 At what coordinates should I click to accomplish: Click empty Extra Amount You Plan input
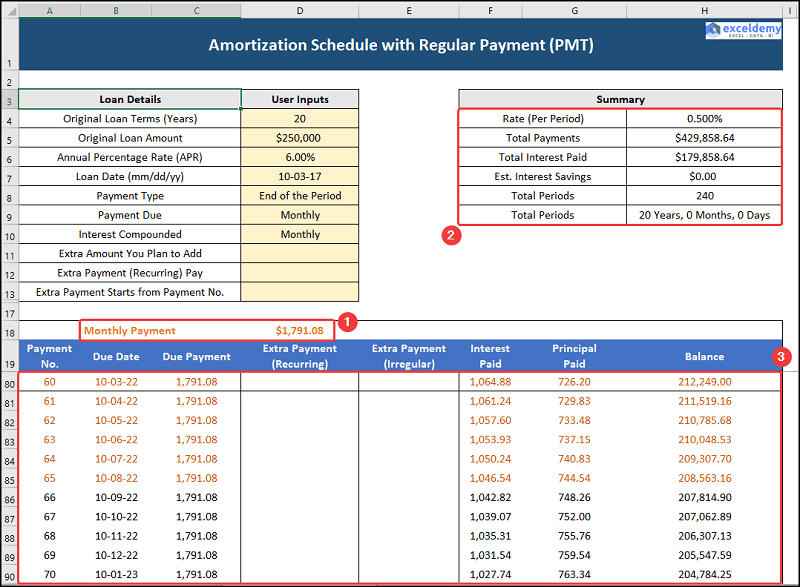tap(300, 253)
